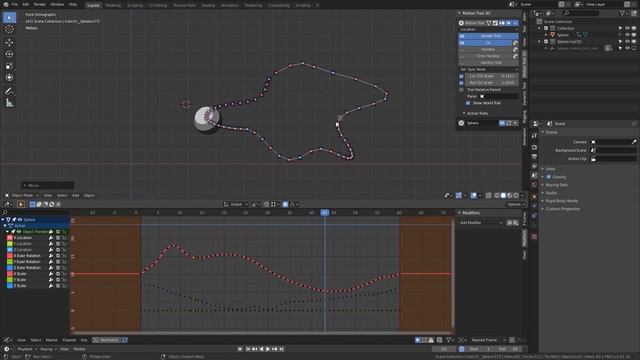Enable the Trail Relative Parent checkbox
This screenshot has height=360, width=640.
click(x=462, y=89)
